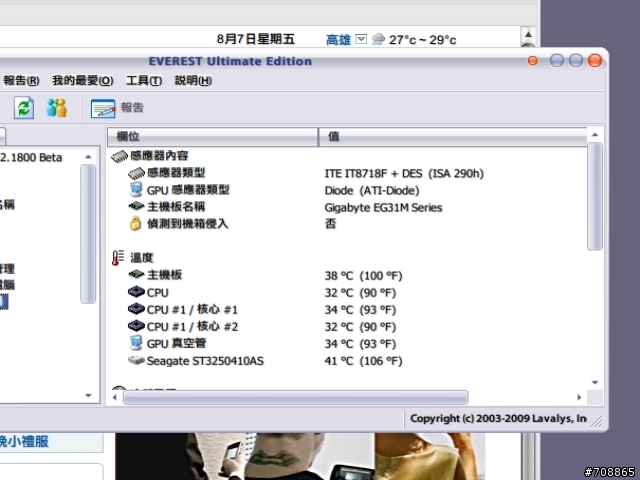
Task: Click the photo thumbnail in the browser page
Action: point(300,456)
